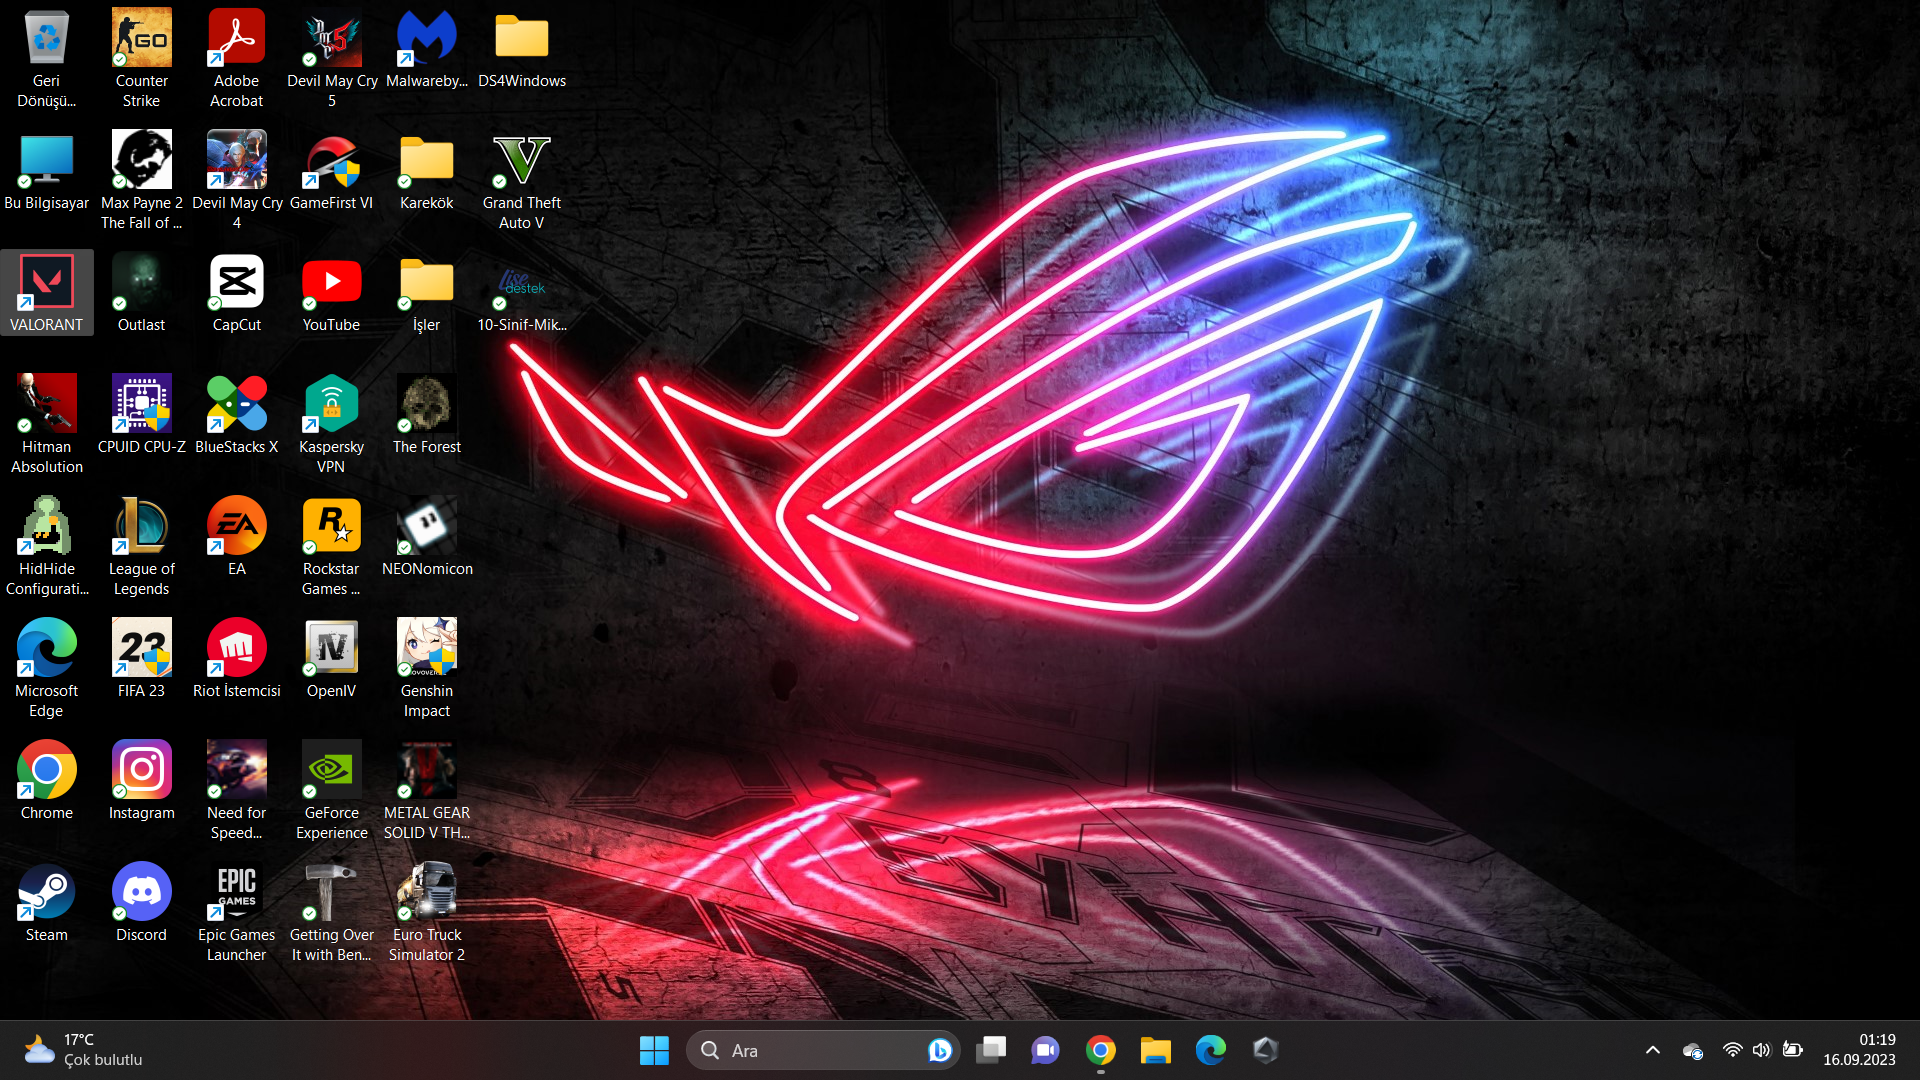The height and width of the screenshot is (1080, 1920).
Task: Select Epic Games Launcher shortcut
Action: pyautogui.click(x=236, y=912)
